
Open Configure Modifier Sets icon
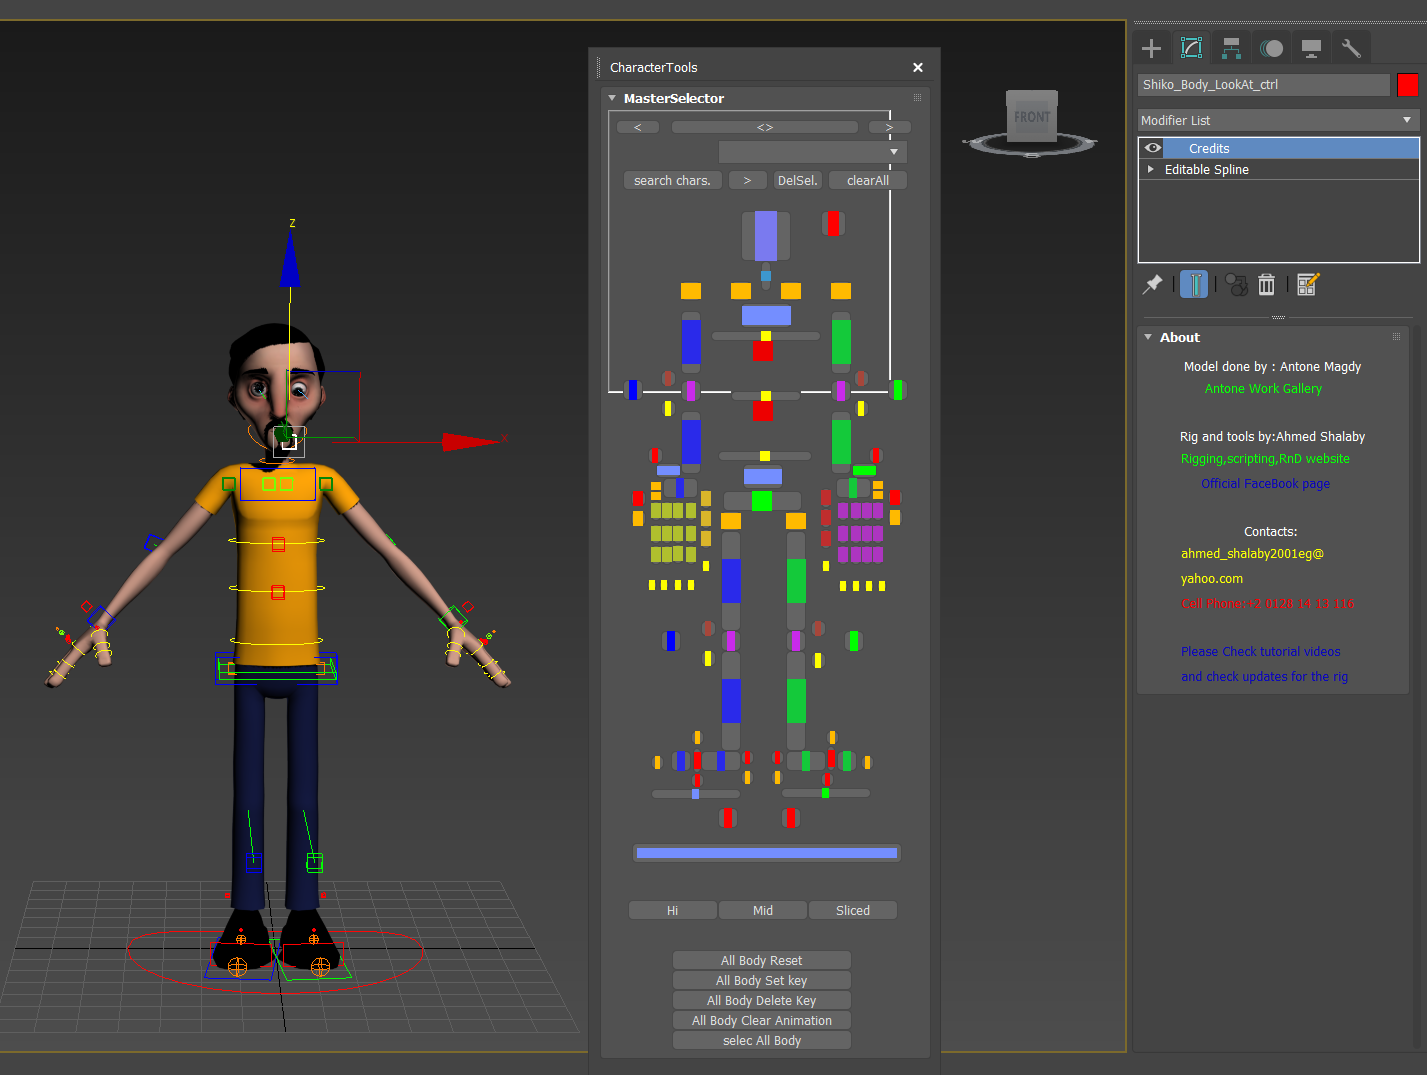pyautogui.click(x=1308, y=285)
